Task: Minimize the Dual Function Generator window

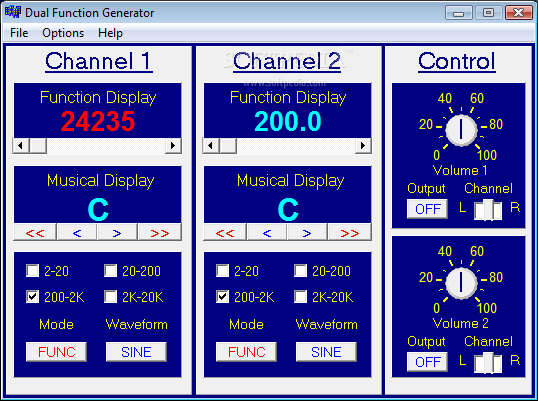Action: click(459, 13)
